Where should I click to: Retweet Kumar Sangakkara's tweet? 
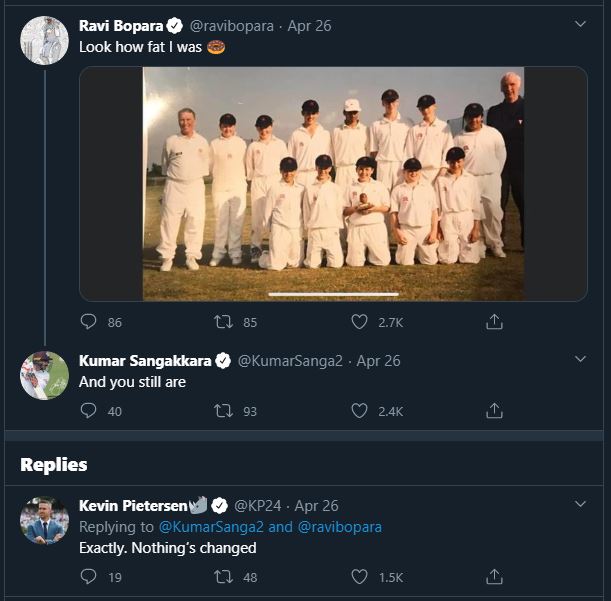point(224,410)
